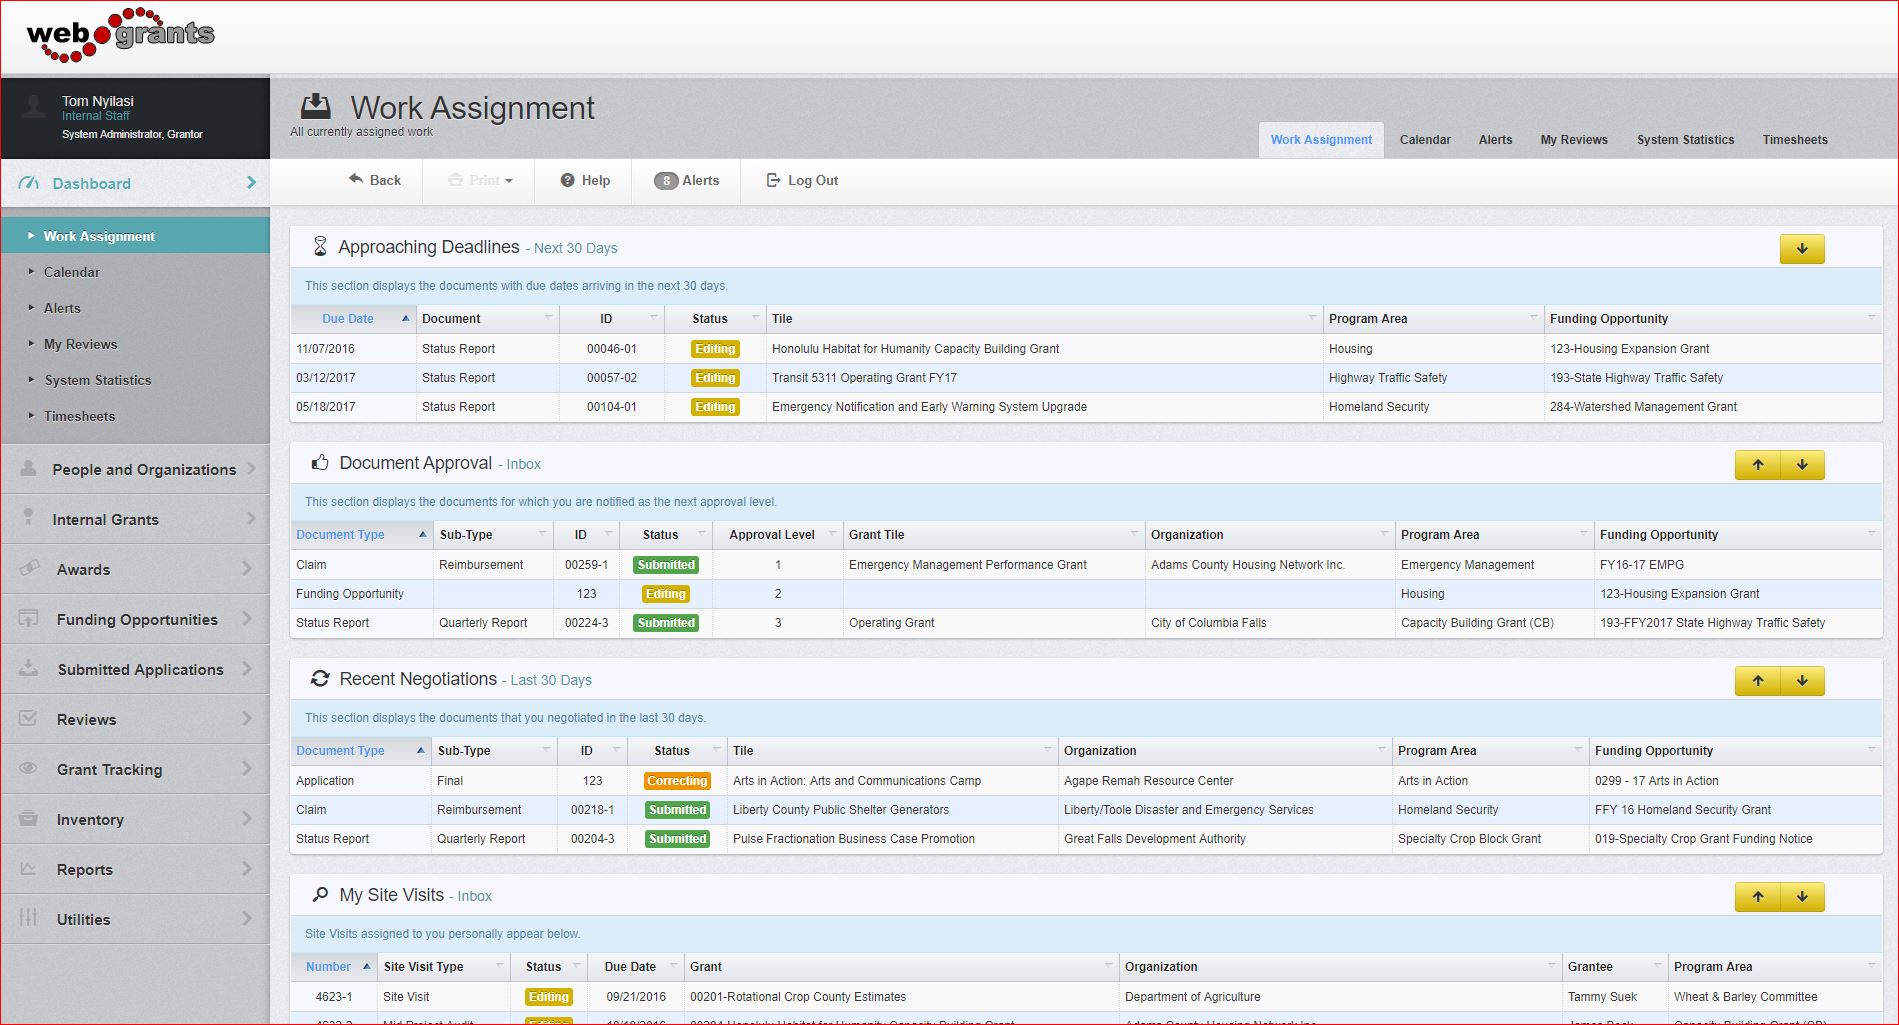Image resolution: width=1899 pixels, height=1025 pixels.
Task: Click the People and Organizations person icon
Action: pos(27,468)
